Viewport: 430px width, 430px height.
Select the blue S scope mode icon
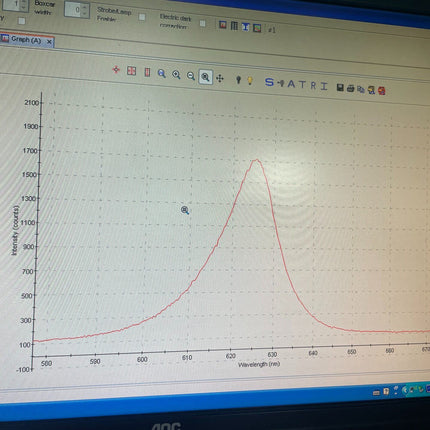[269, 82]
